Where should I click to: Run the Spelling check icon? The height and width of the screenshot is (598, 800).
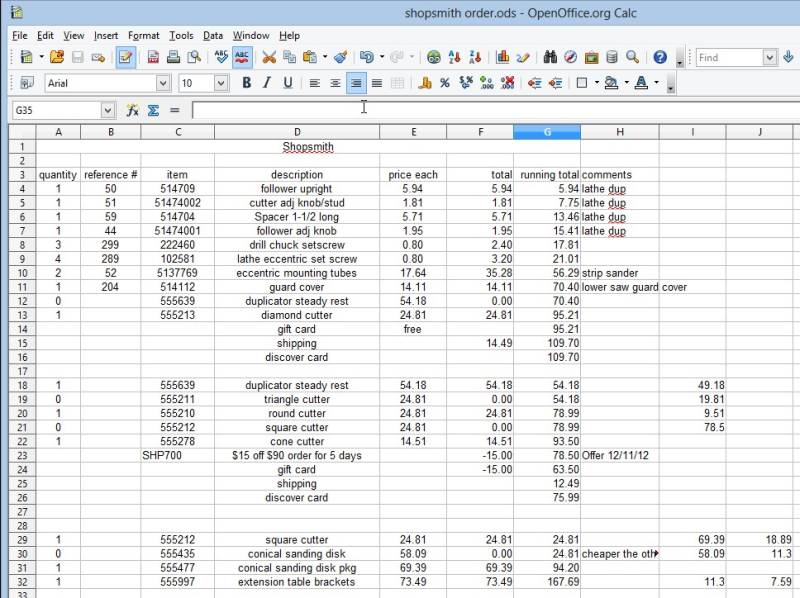click(x=221, y=57)
